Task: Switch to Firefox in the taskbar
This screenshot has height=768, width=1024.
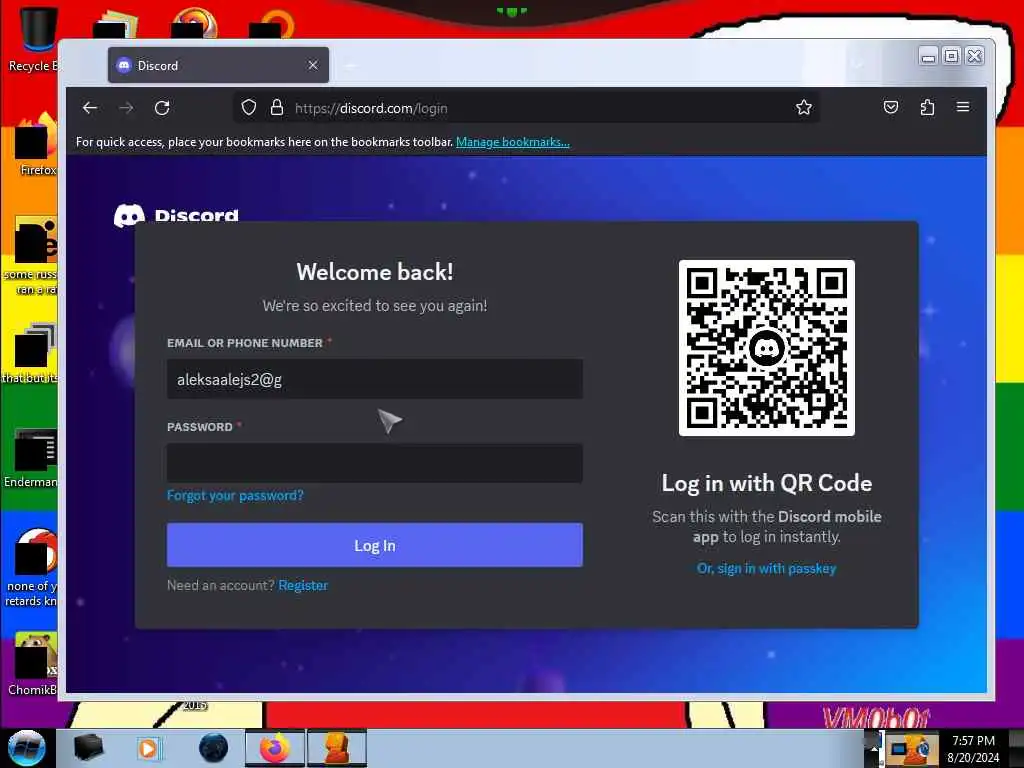Action: pos(275,748)
